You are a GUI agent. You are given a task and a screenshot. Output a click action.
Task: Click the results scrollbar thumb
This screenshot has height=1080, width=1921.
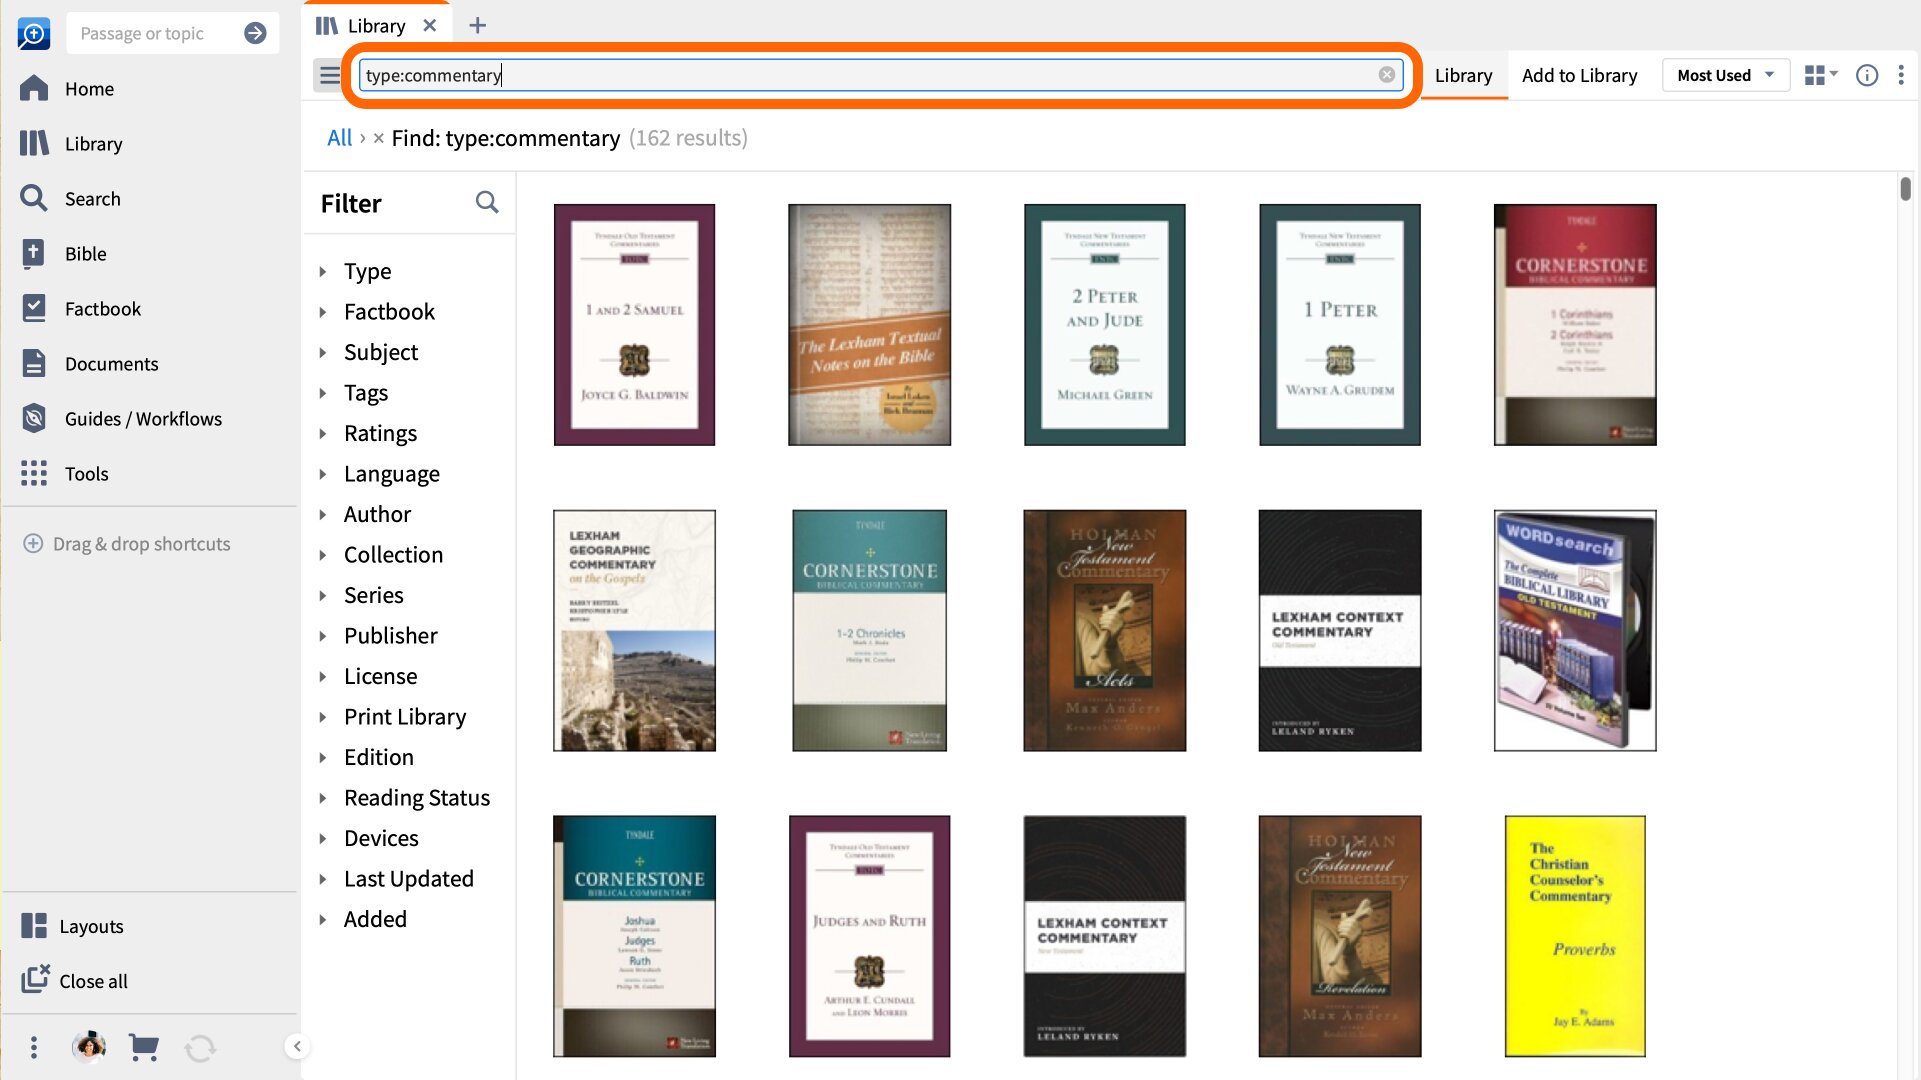pyautogui.click(x=1906, y=188)
